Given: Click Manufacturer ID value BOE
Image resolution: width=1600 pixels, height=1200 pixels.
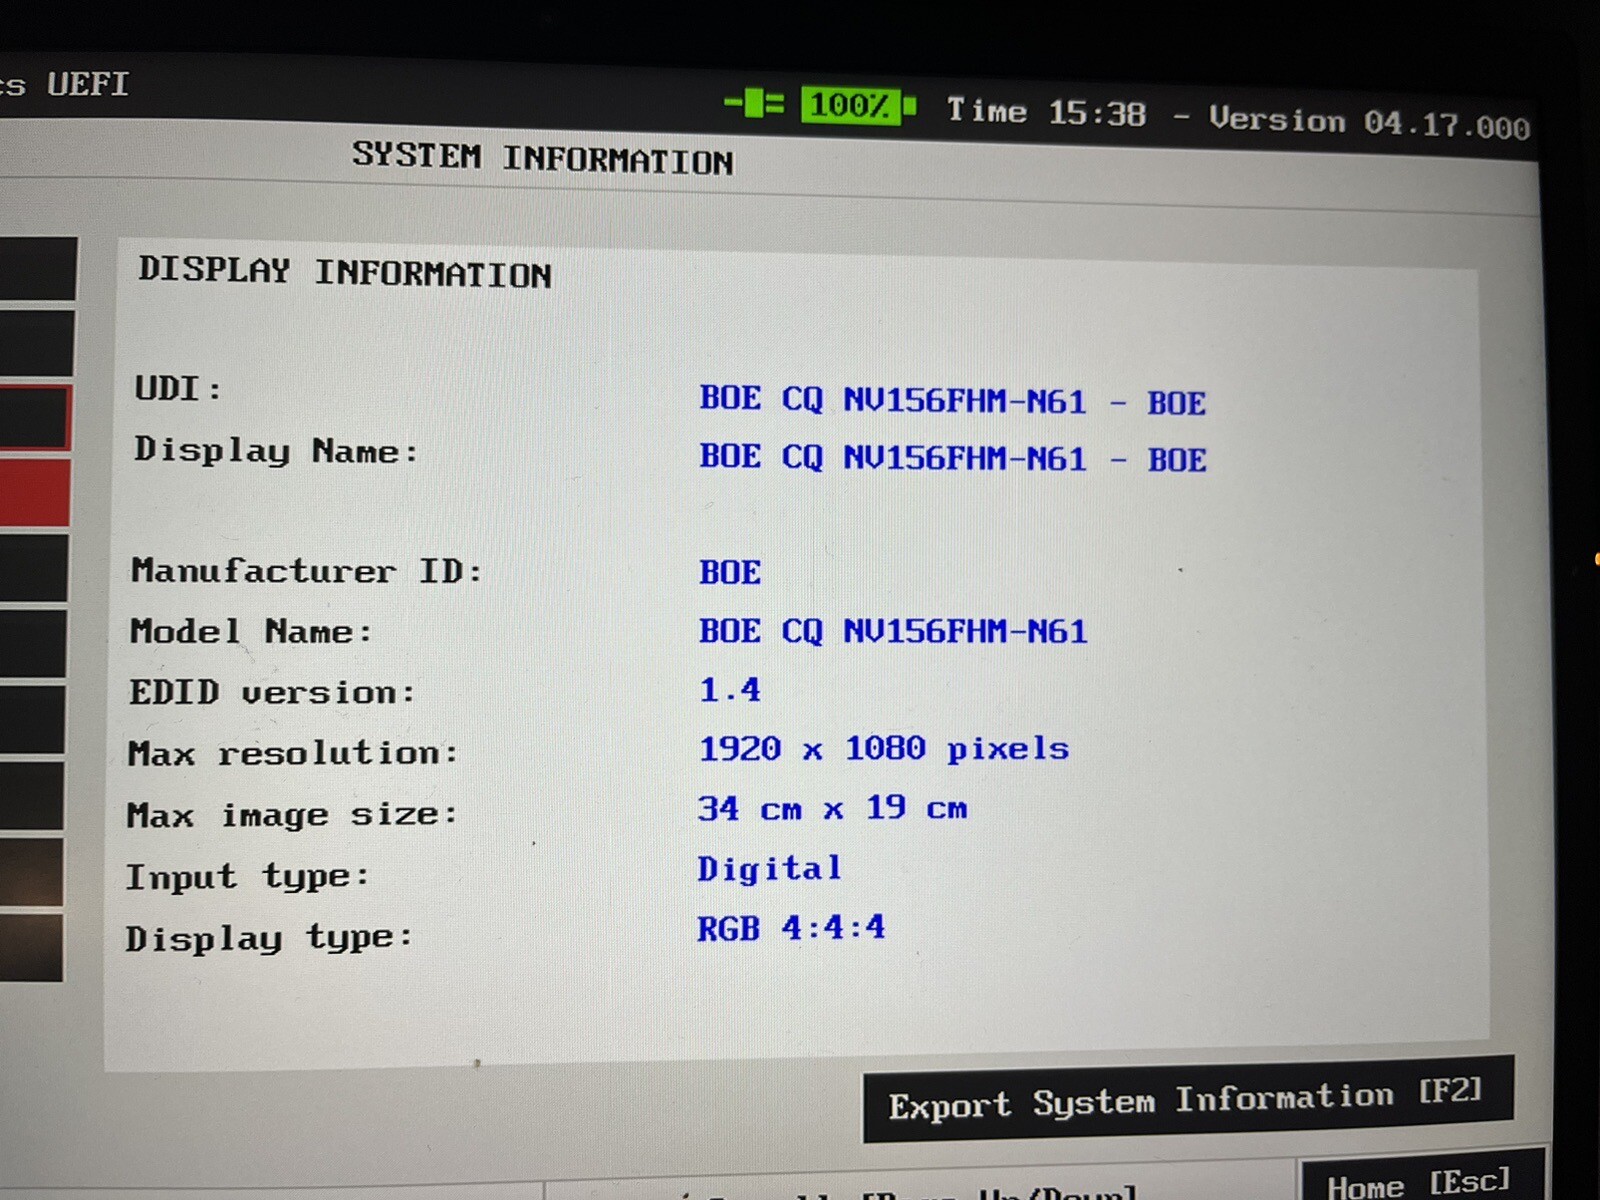Looking at the screenshot, I should (730, 572).
